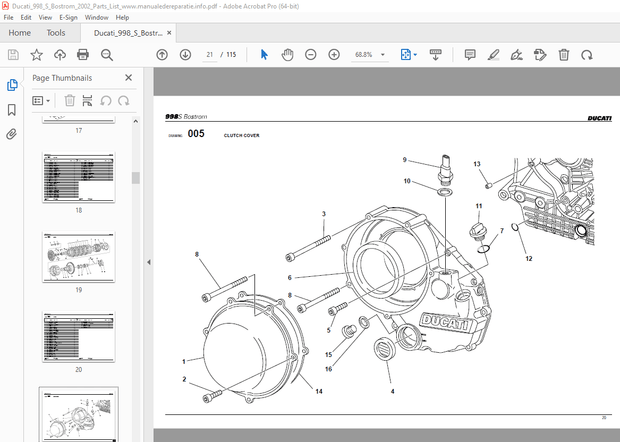The height and width of the screenshot is (442, 620).
Task: Open the View menu
Action: click(45, 17)
